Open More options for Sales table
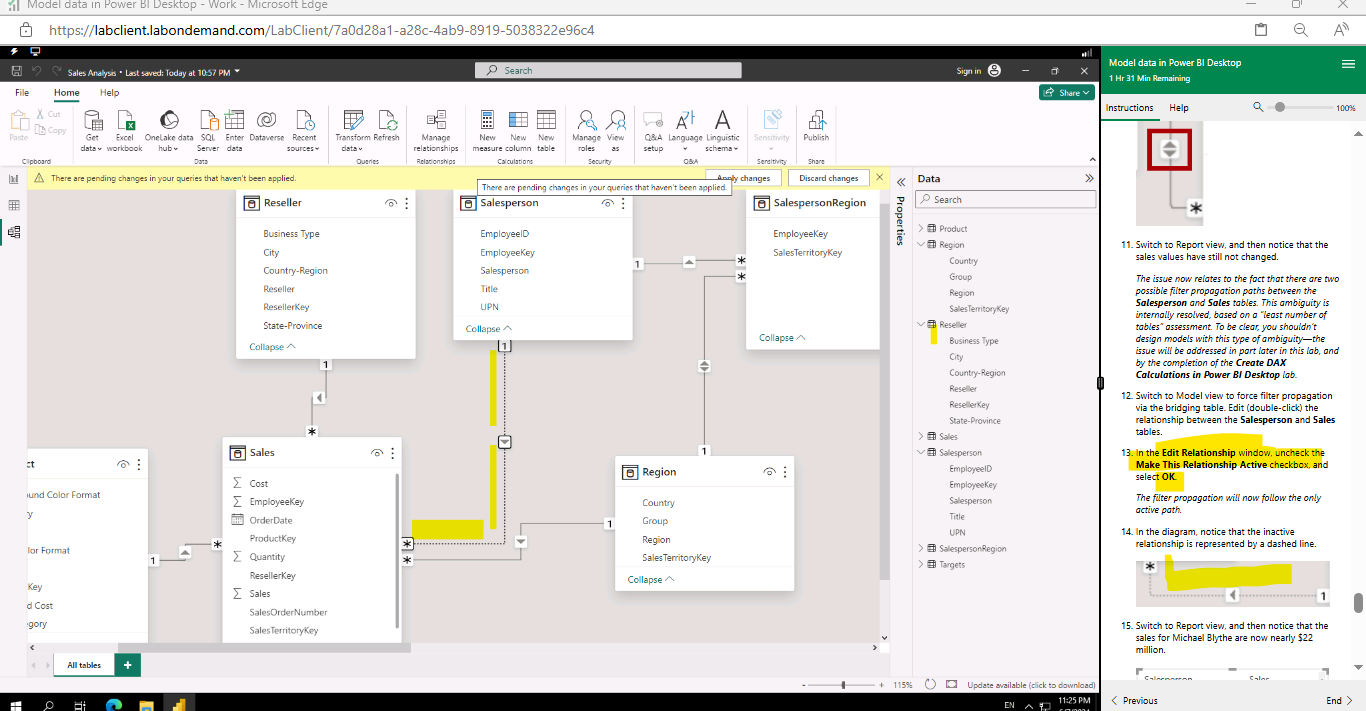1366x711 pixels. click(393, 453)
